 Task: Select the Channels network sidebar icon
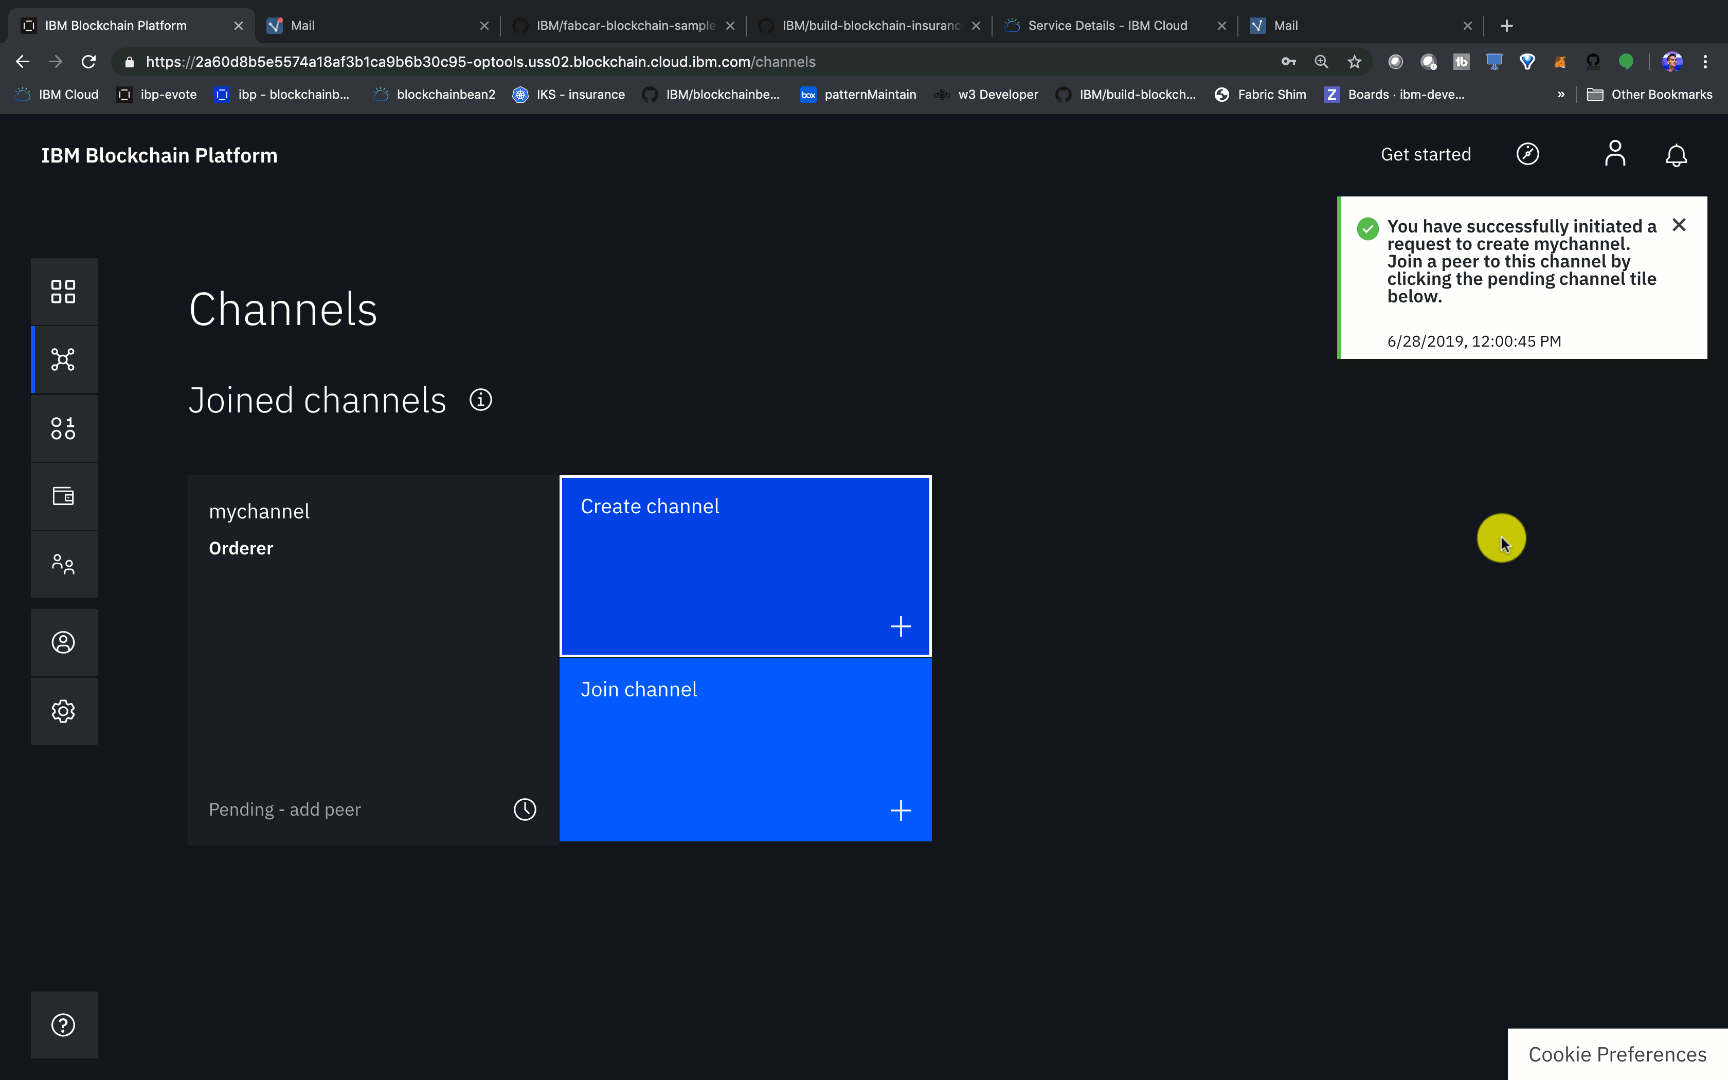coord(63,360)
